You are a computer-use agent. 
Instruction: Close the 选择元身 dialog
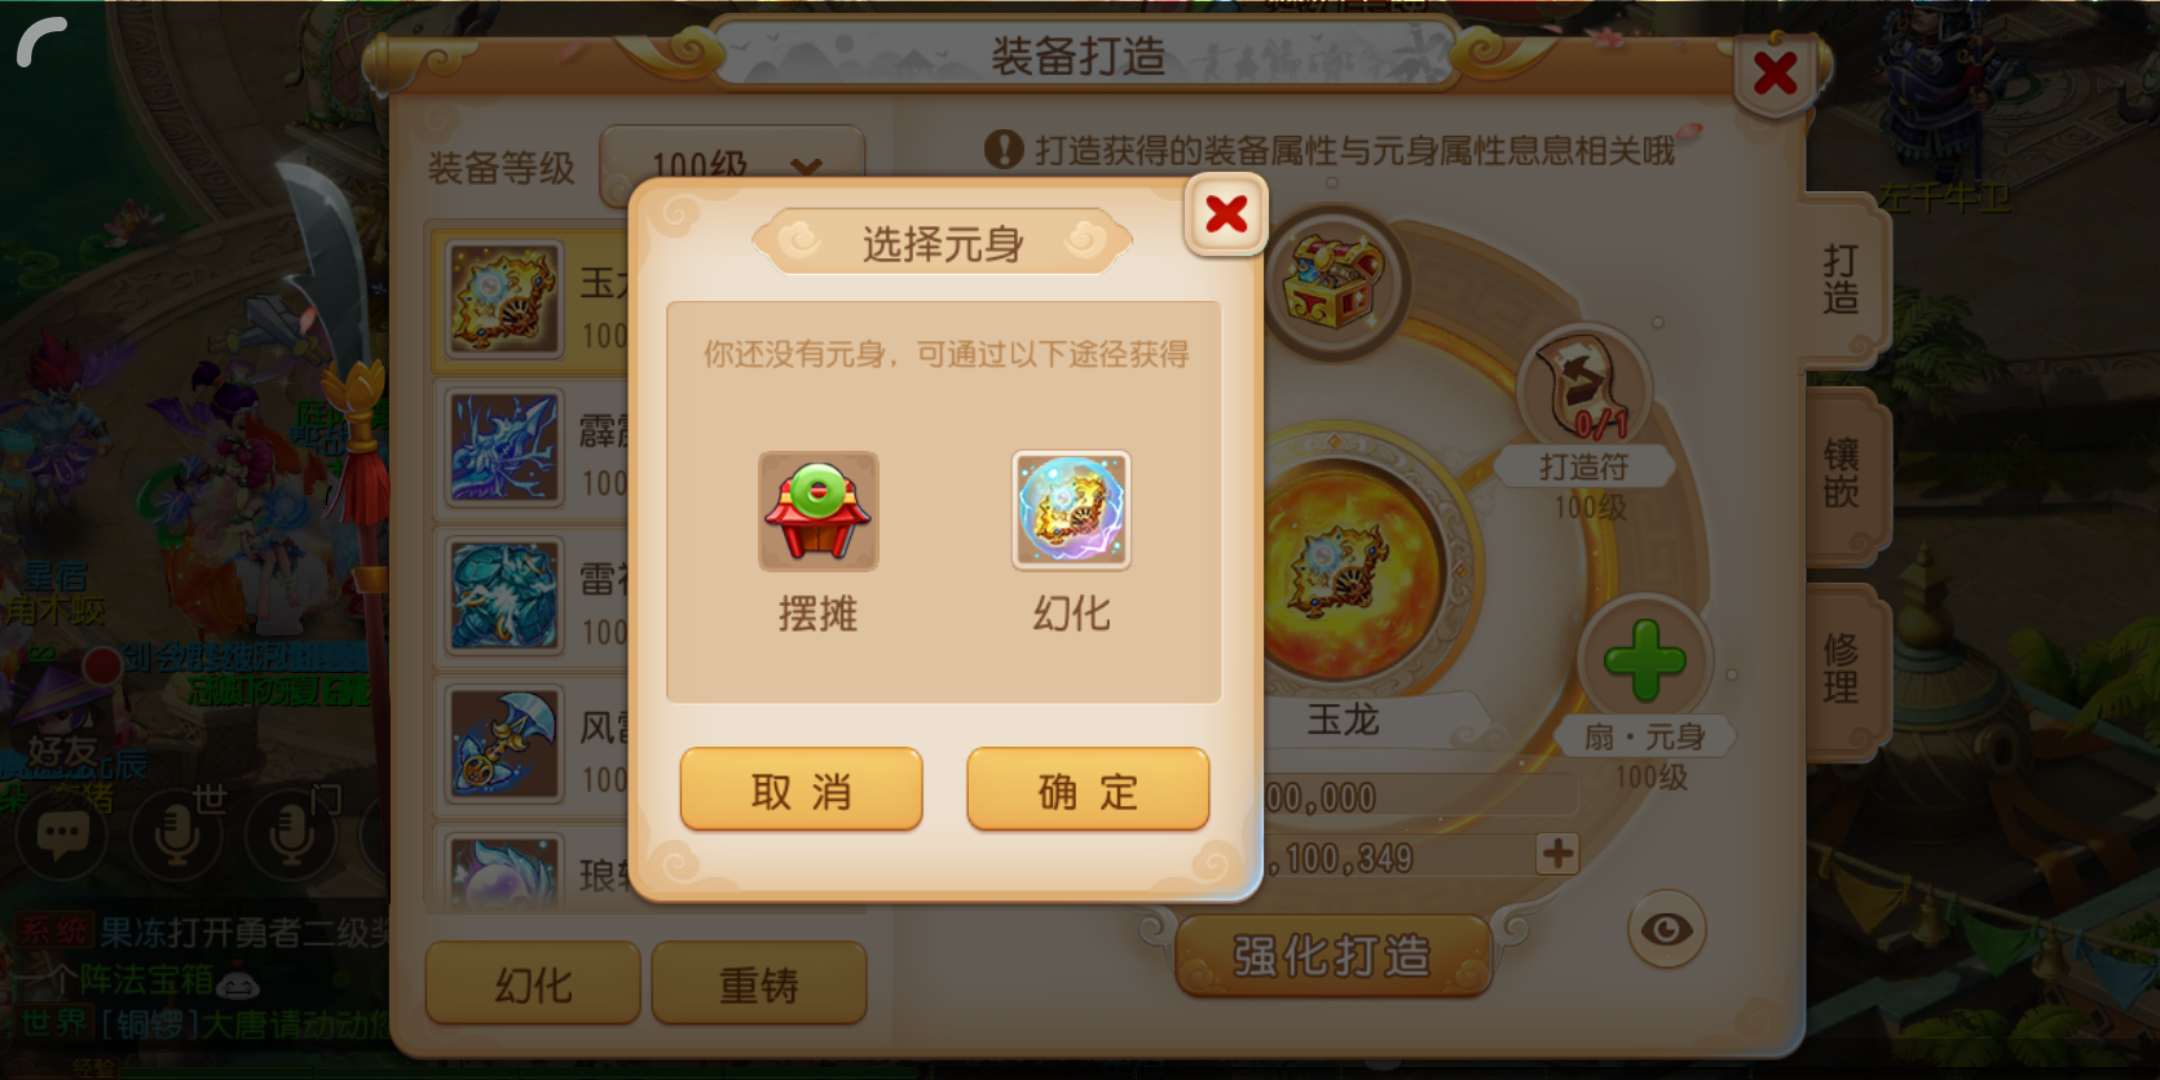coord(1225,214)
